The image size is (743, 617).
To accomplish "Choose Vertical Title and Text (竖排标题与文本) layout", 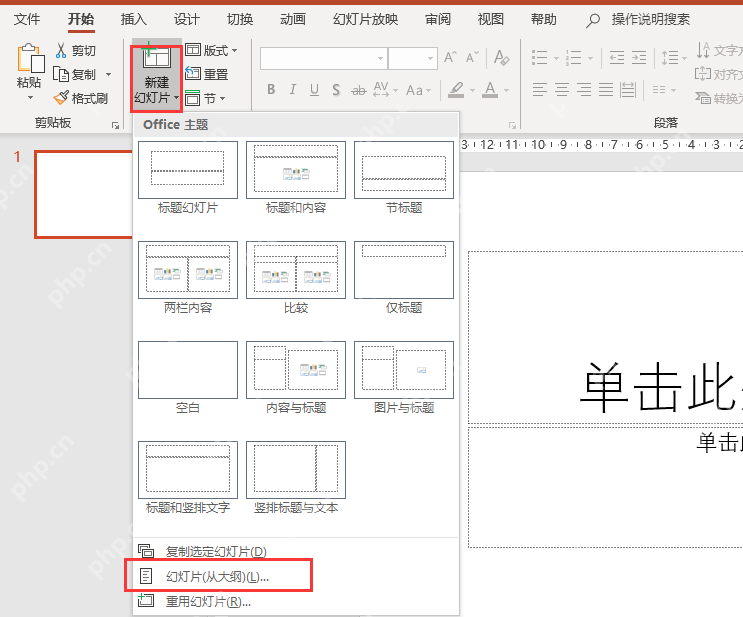I will coord(296,478).
